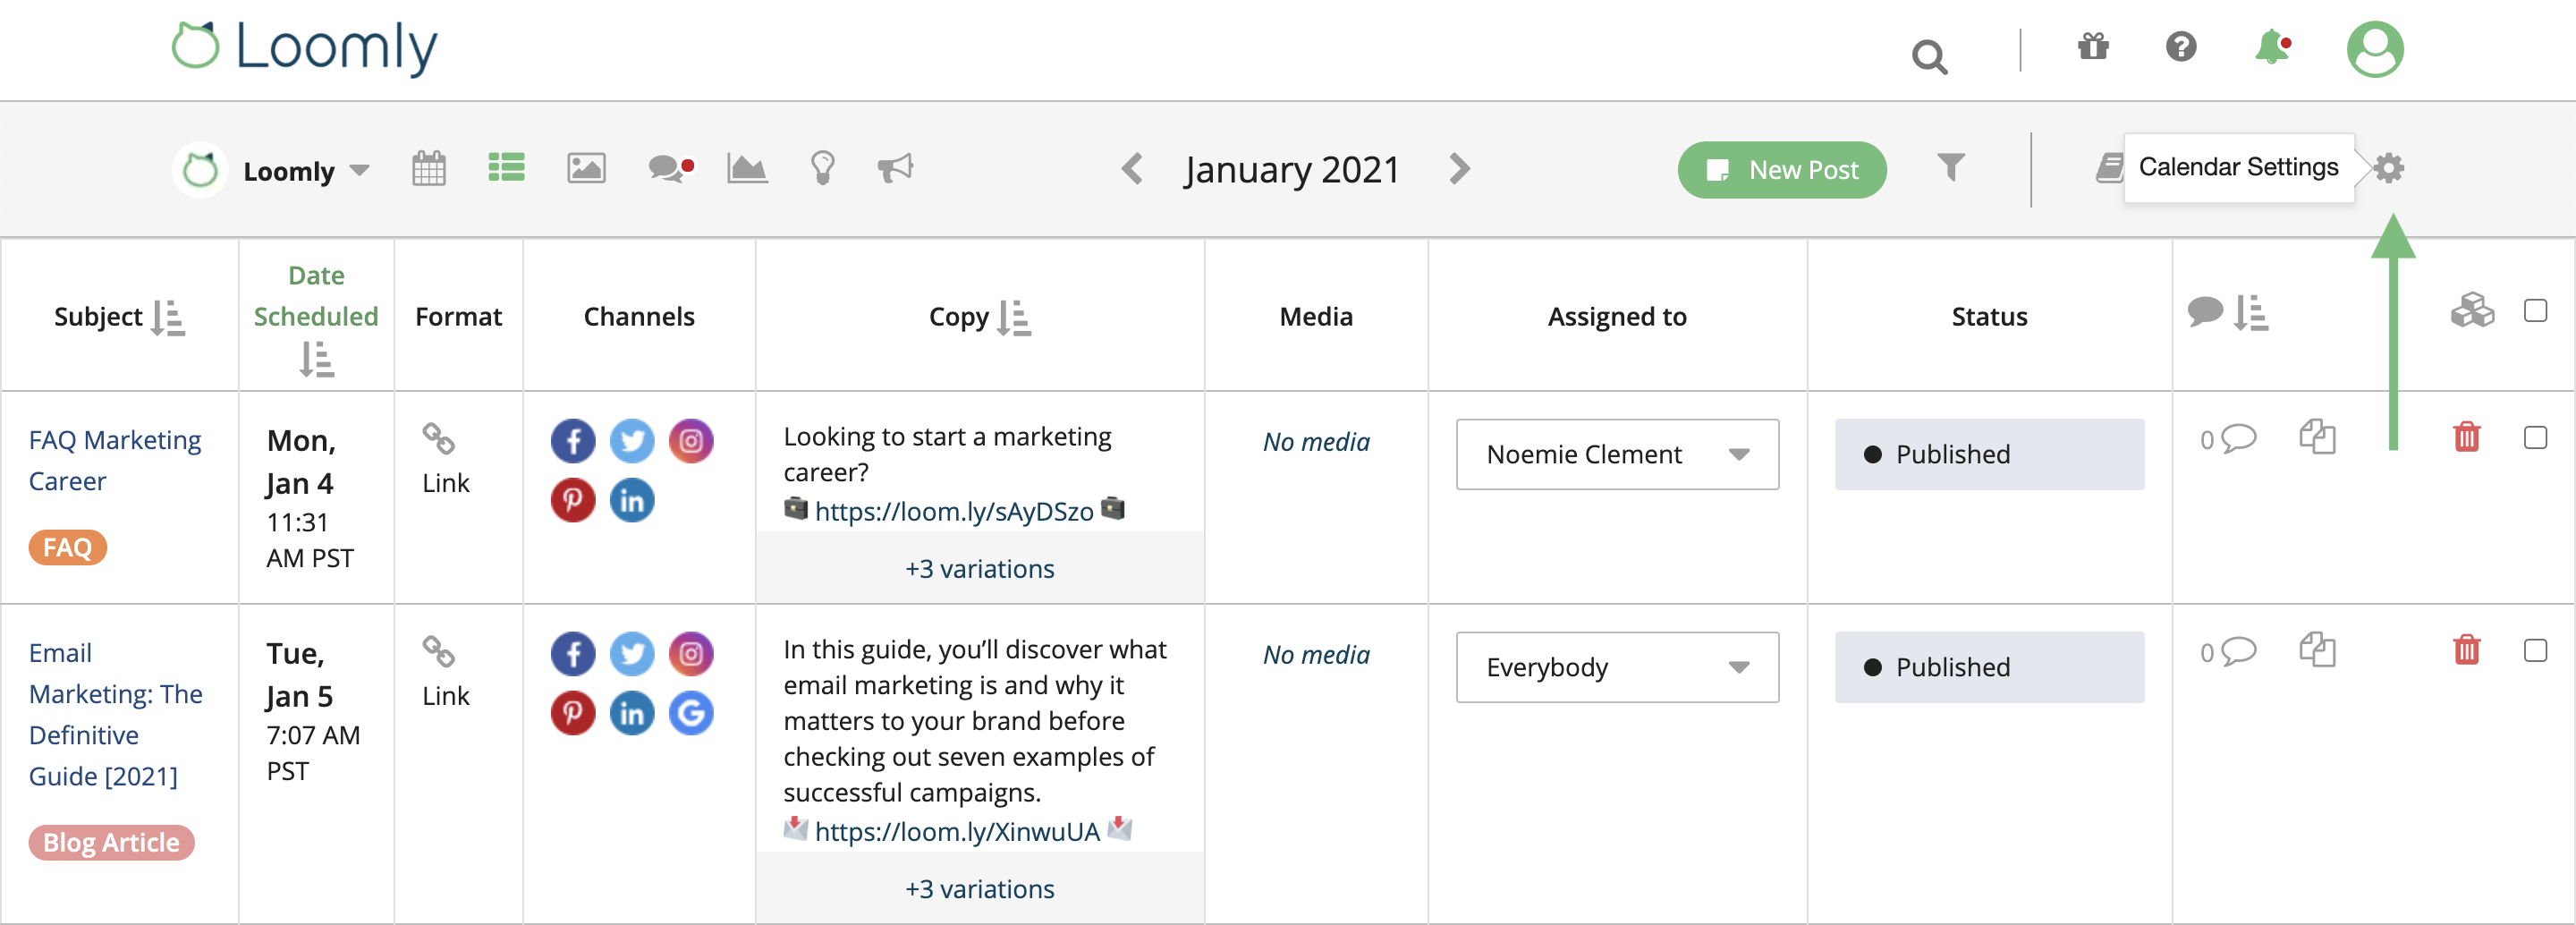Open post ideas with the lightbulb icon
The height and width of the screenshot is (925, 2576).
tap(822, 169)
